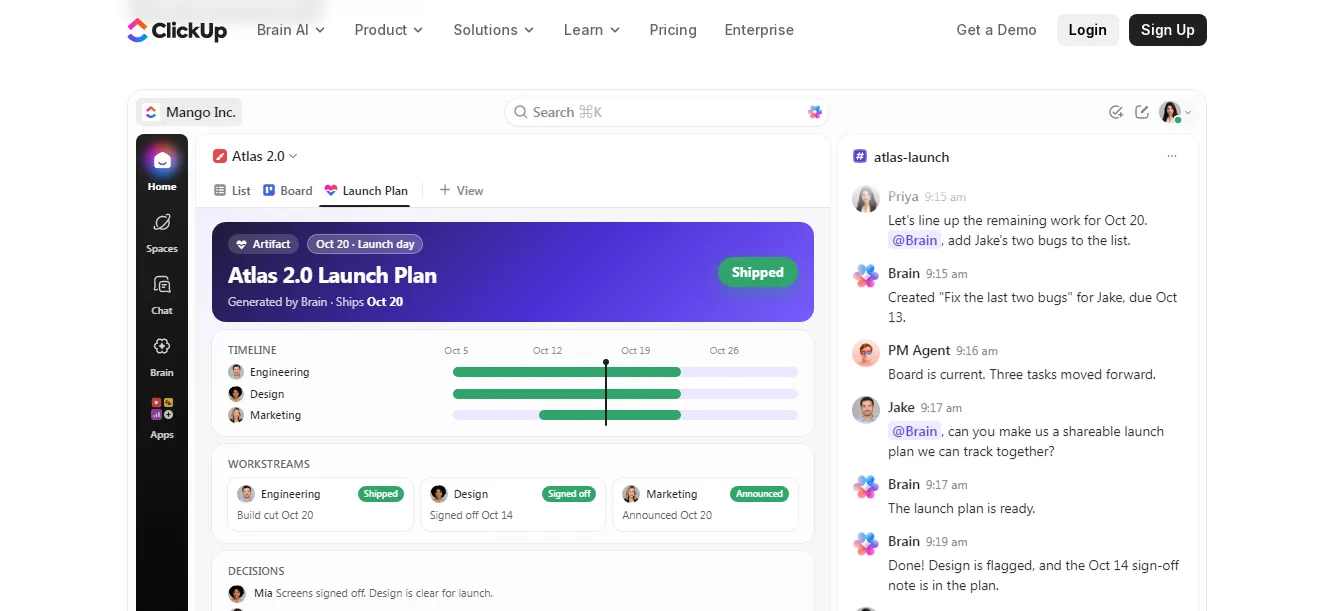
Task: Open the atlas-launch channel options ellipsis
Action: click(1172, 157)
